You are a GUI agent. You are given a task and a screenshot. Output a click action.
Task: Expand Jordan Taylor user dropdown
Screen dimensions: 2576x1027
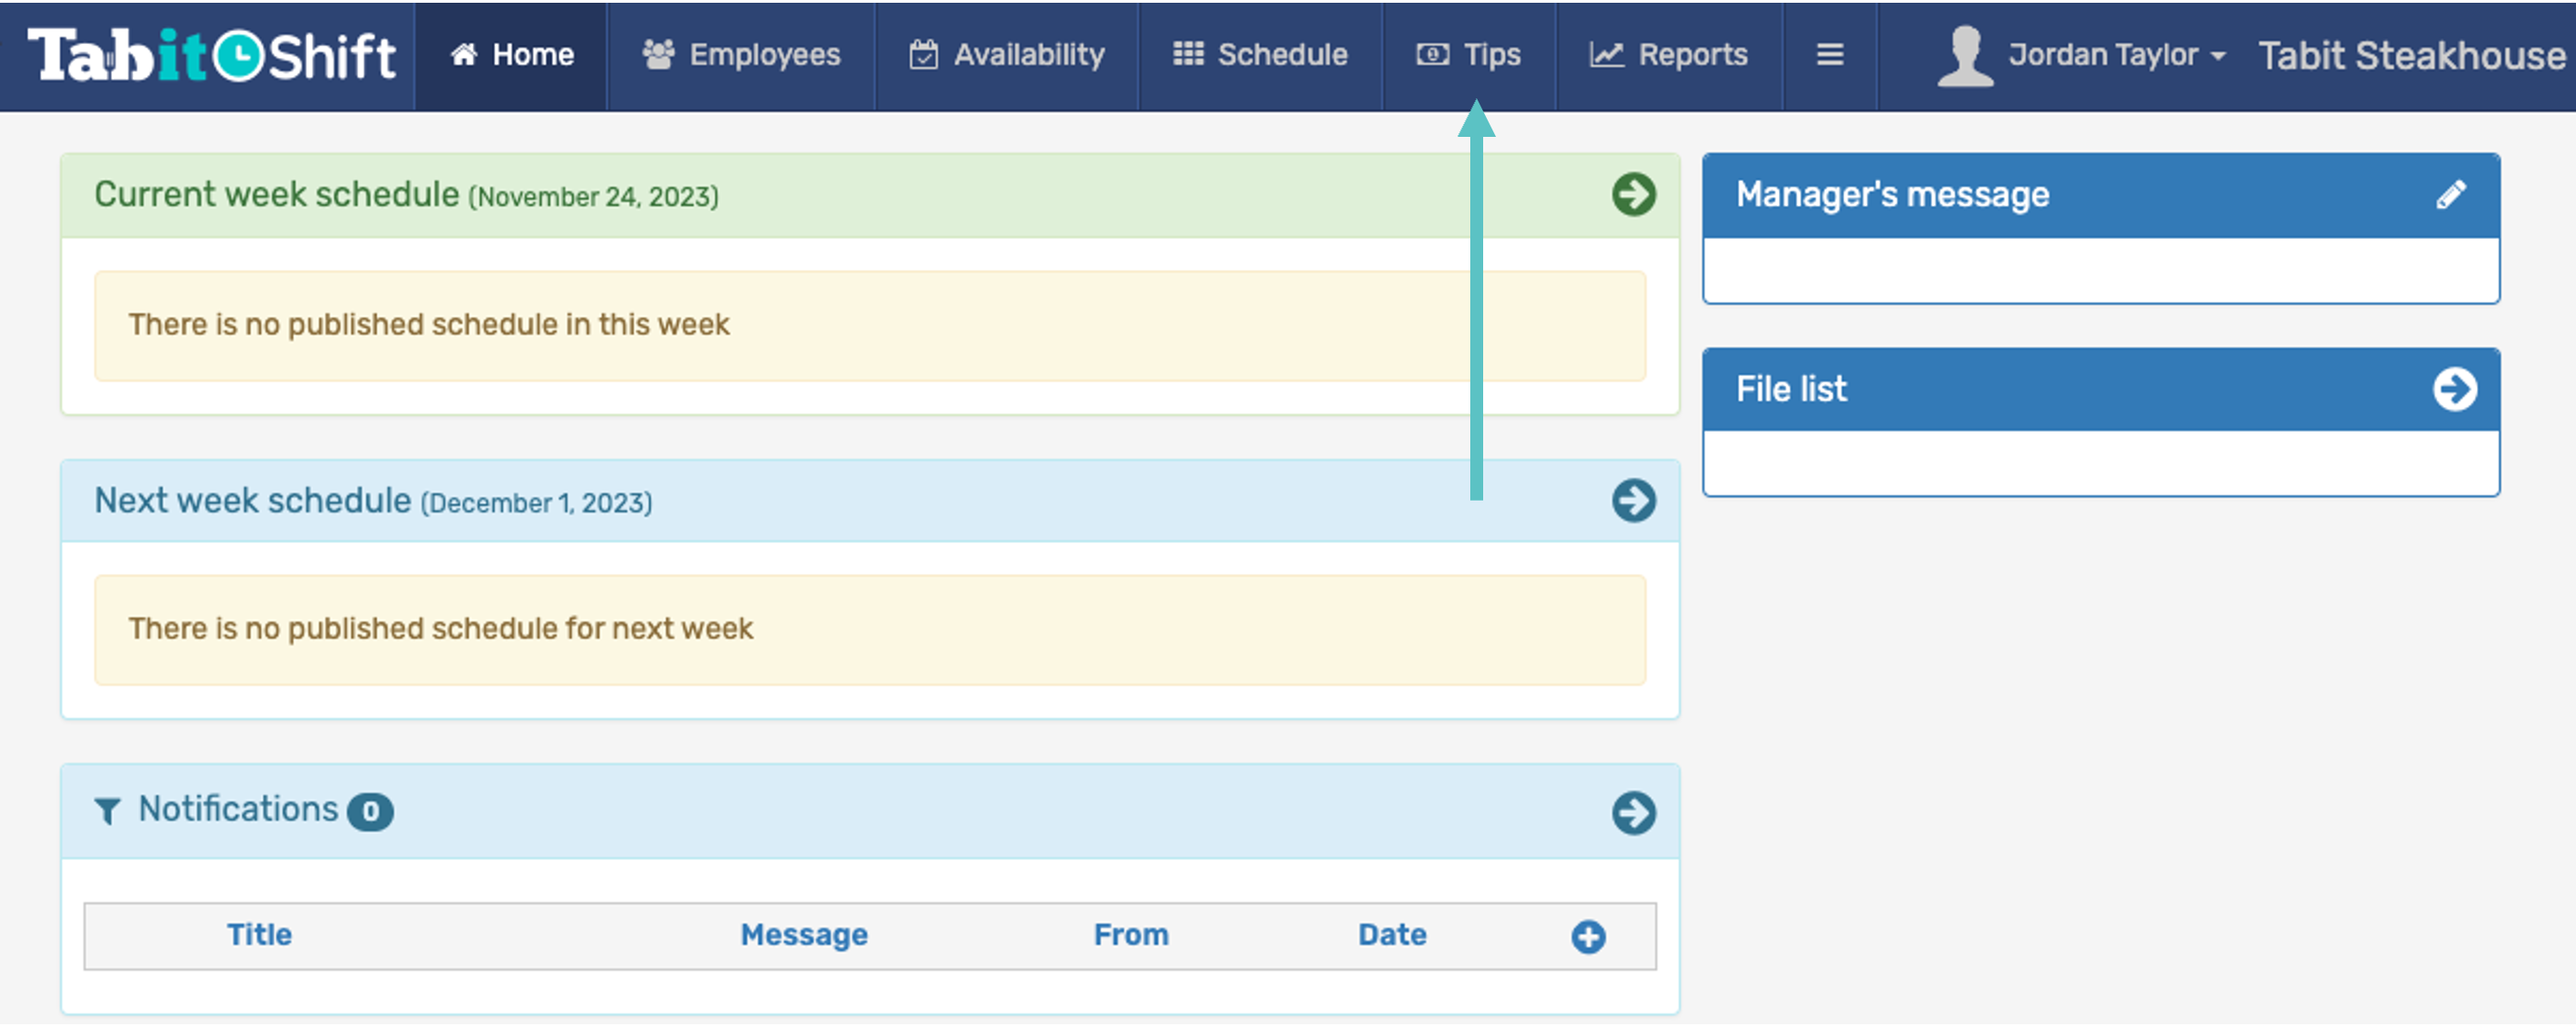pyautogui.click(x=2118, y=54)
